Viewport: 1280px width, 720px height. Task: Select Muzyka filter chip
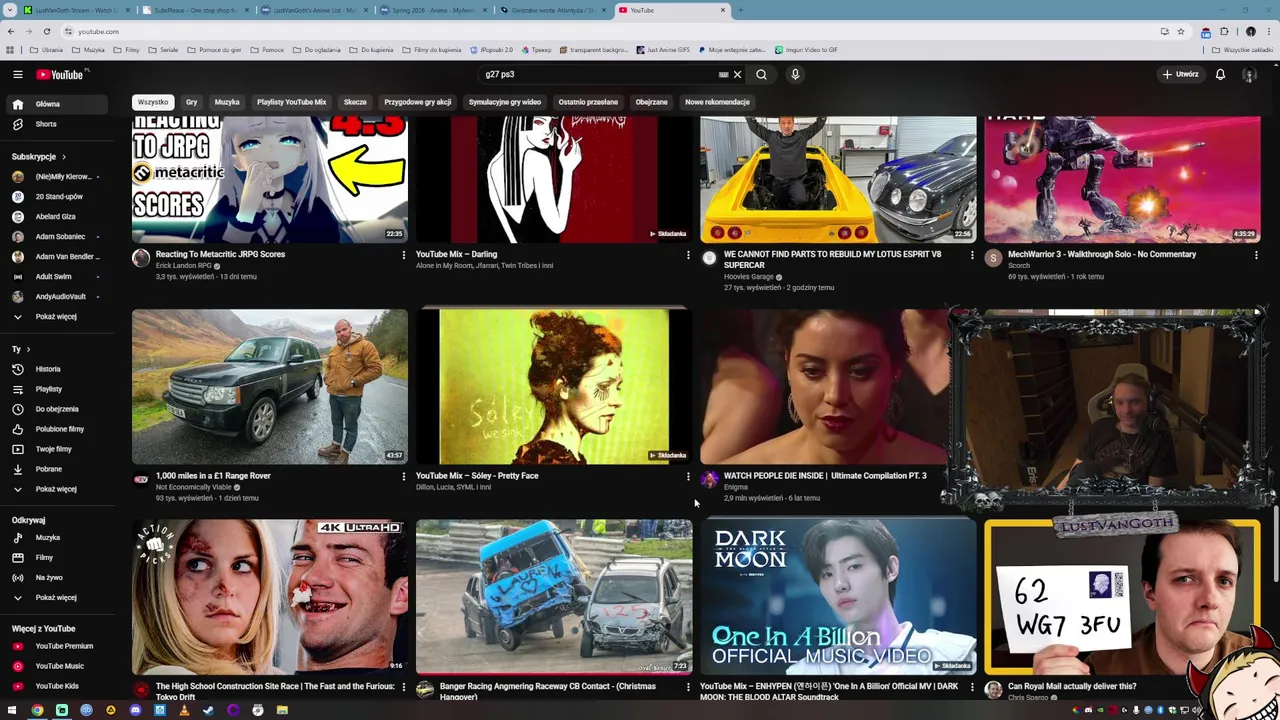[227, 102]
